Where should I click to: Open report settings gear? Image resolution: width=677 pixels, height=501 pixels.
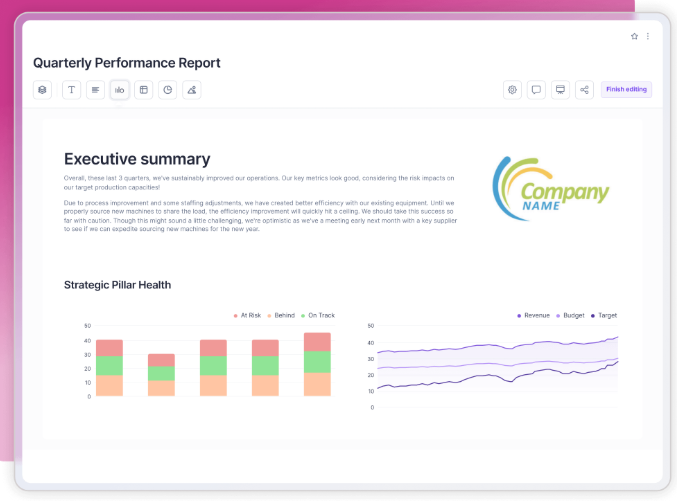tap(512, 90)
